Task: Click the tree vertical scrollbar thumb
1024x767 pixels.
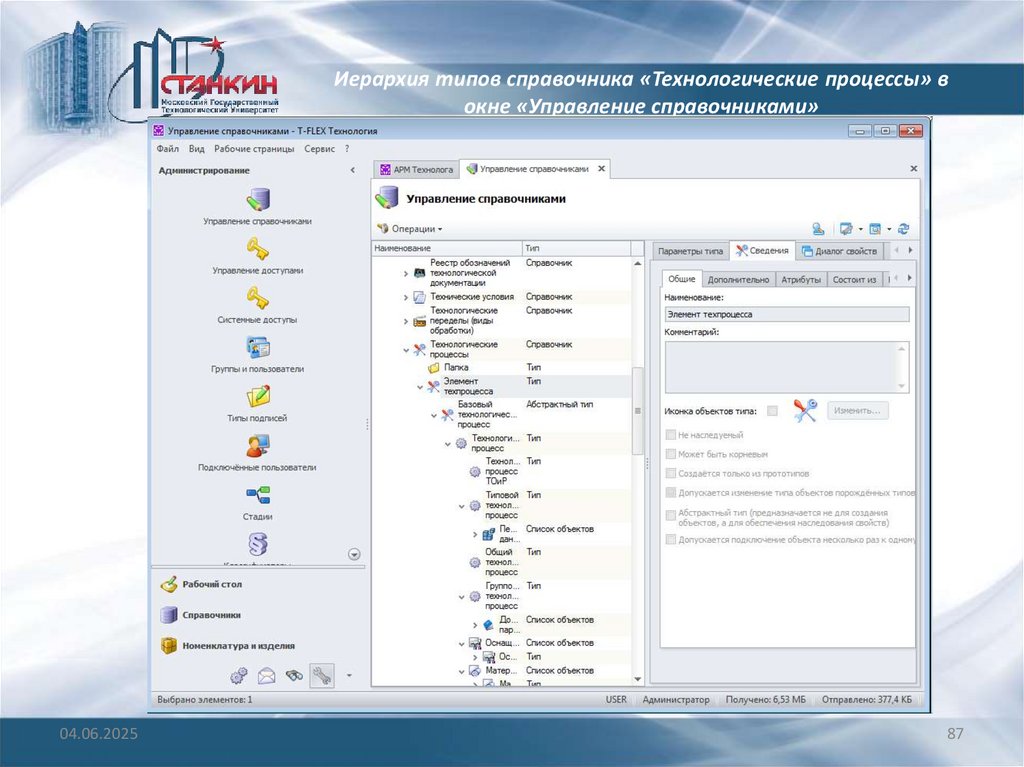Action: point(637,410)
